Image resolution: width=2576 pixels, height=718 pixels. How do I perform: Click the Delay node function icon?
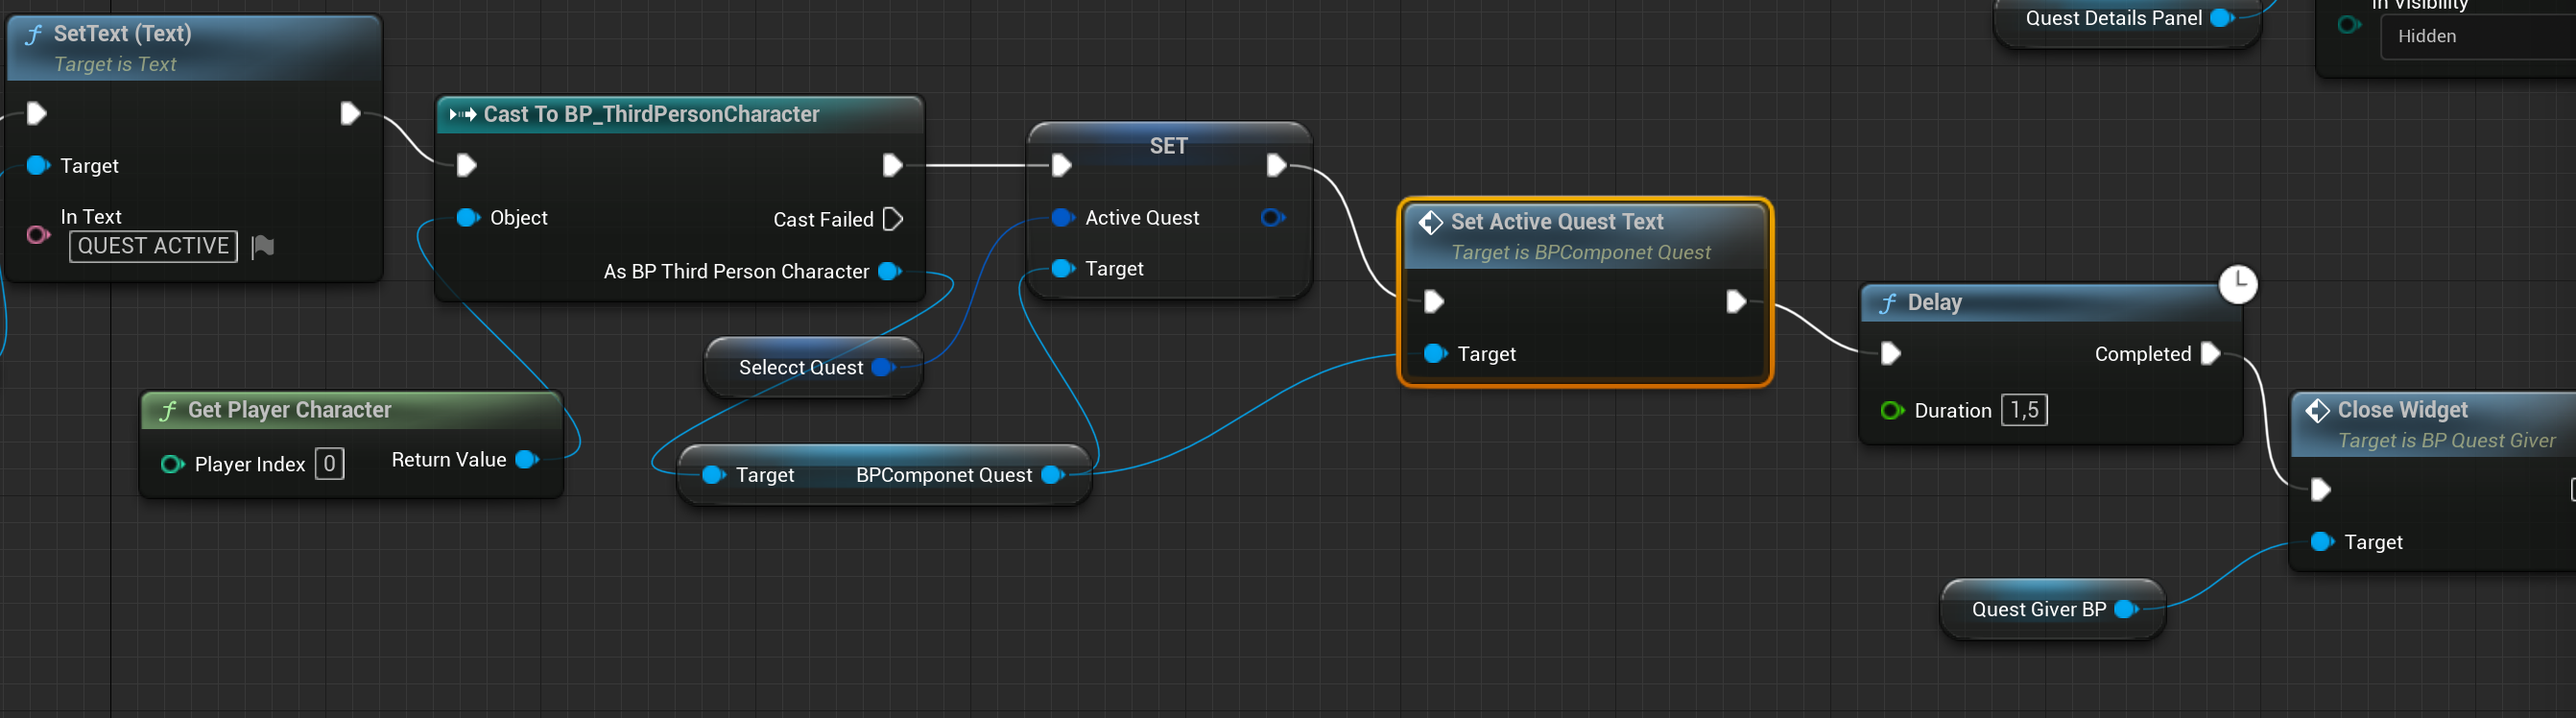tap(1888, 303)
